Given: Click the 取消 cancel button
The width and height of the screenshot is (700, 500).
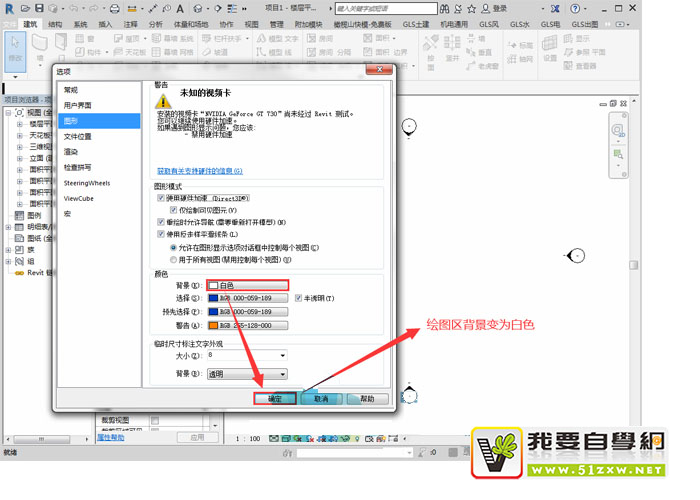Looking at the screenshot, I should [321, 399].
